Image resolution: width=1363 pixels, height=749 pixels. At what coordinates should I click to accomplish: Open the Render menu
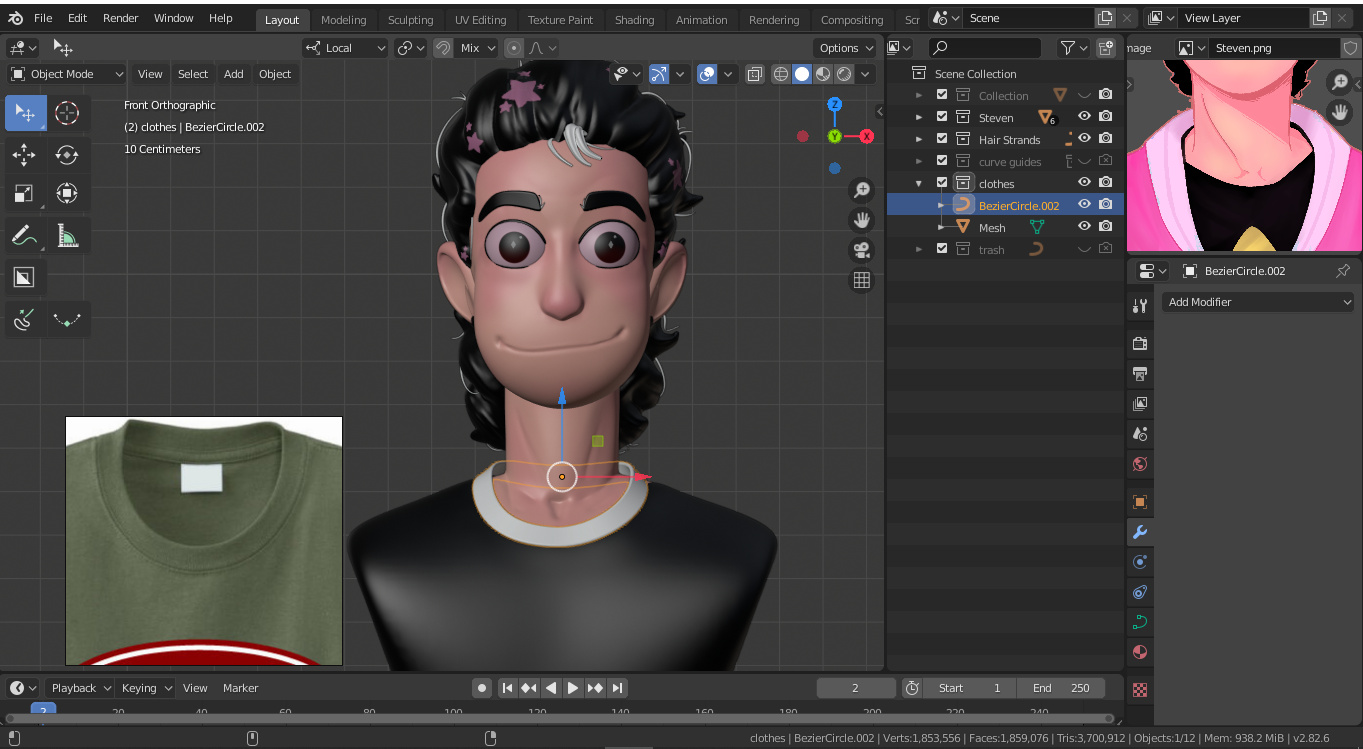pos(121,18)
